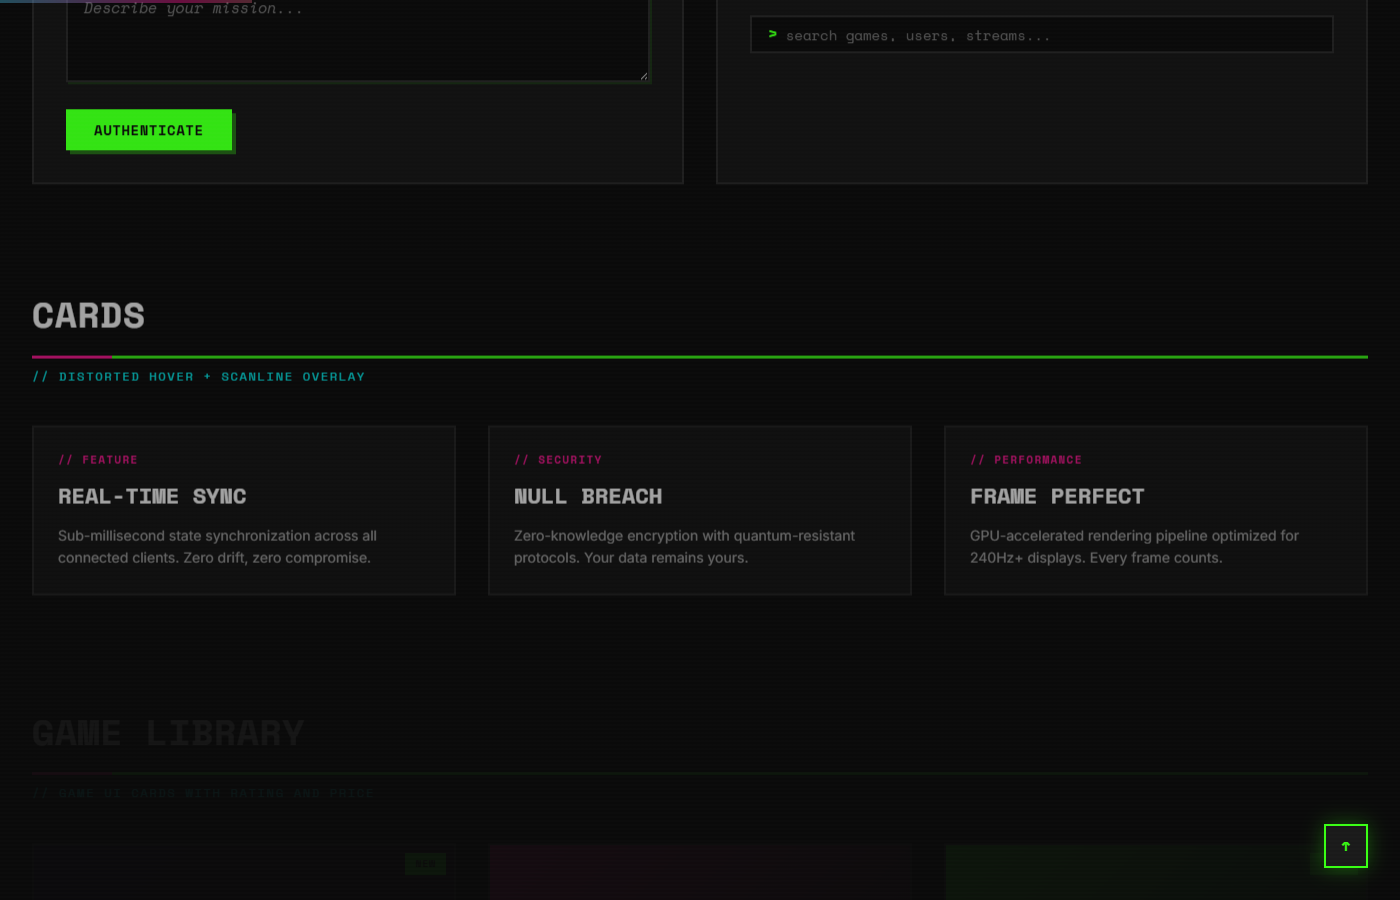The width and height of the screenshot is (1400, 900).
Task: Jump to the GAME LIBRARY heading
Action: (168, 734)
